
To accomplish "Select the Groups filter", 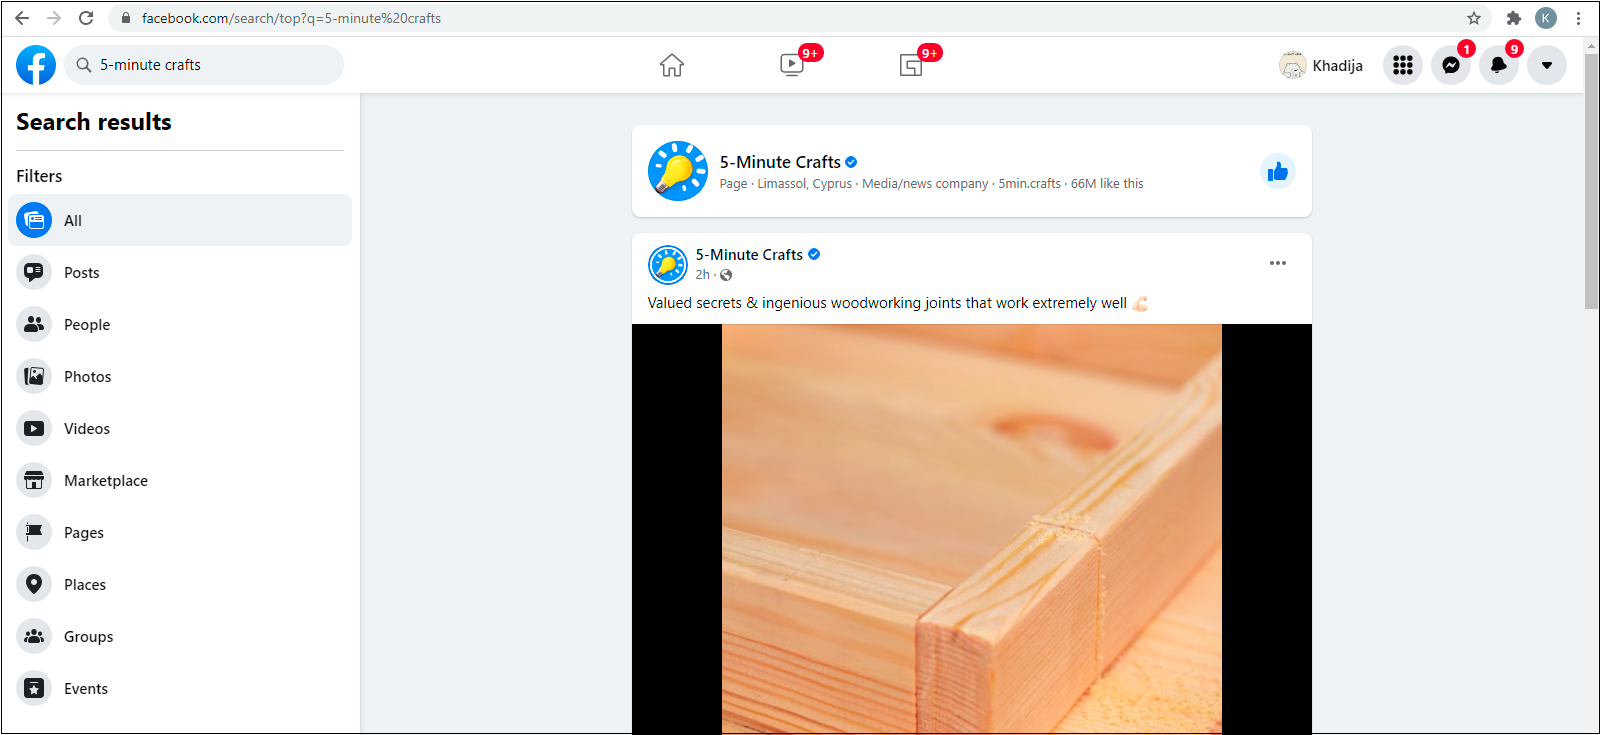I will tap(180, 636).
